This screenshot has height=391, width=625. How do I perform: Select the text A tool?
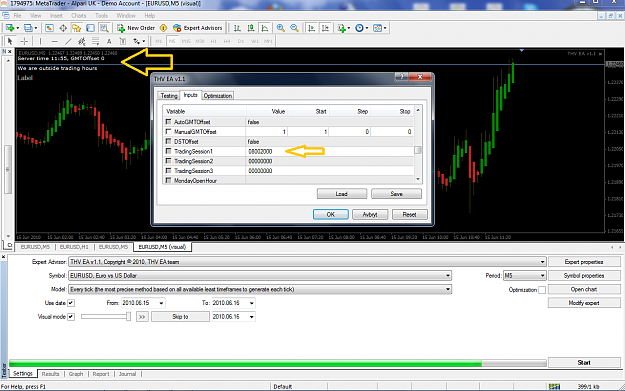(109, 41)
